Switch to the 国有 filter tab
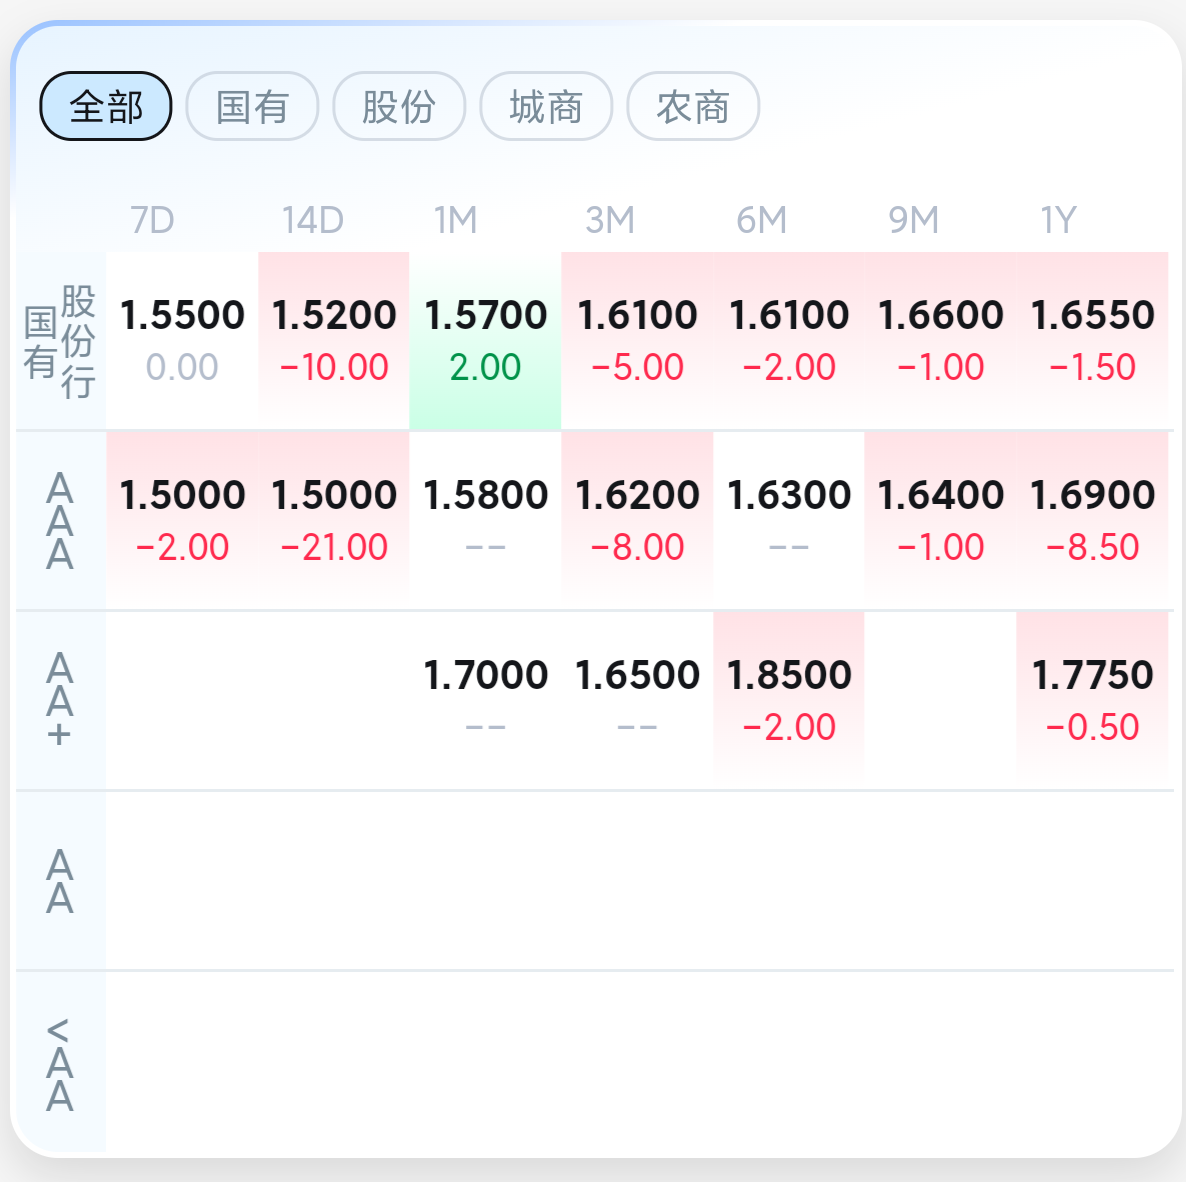 point(253,107)
